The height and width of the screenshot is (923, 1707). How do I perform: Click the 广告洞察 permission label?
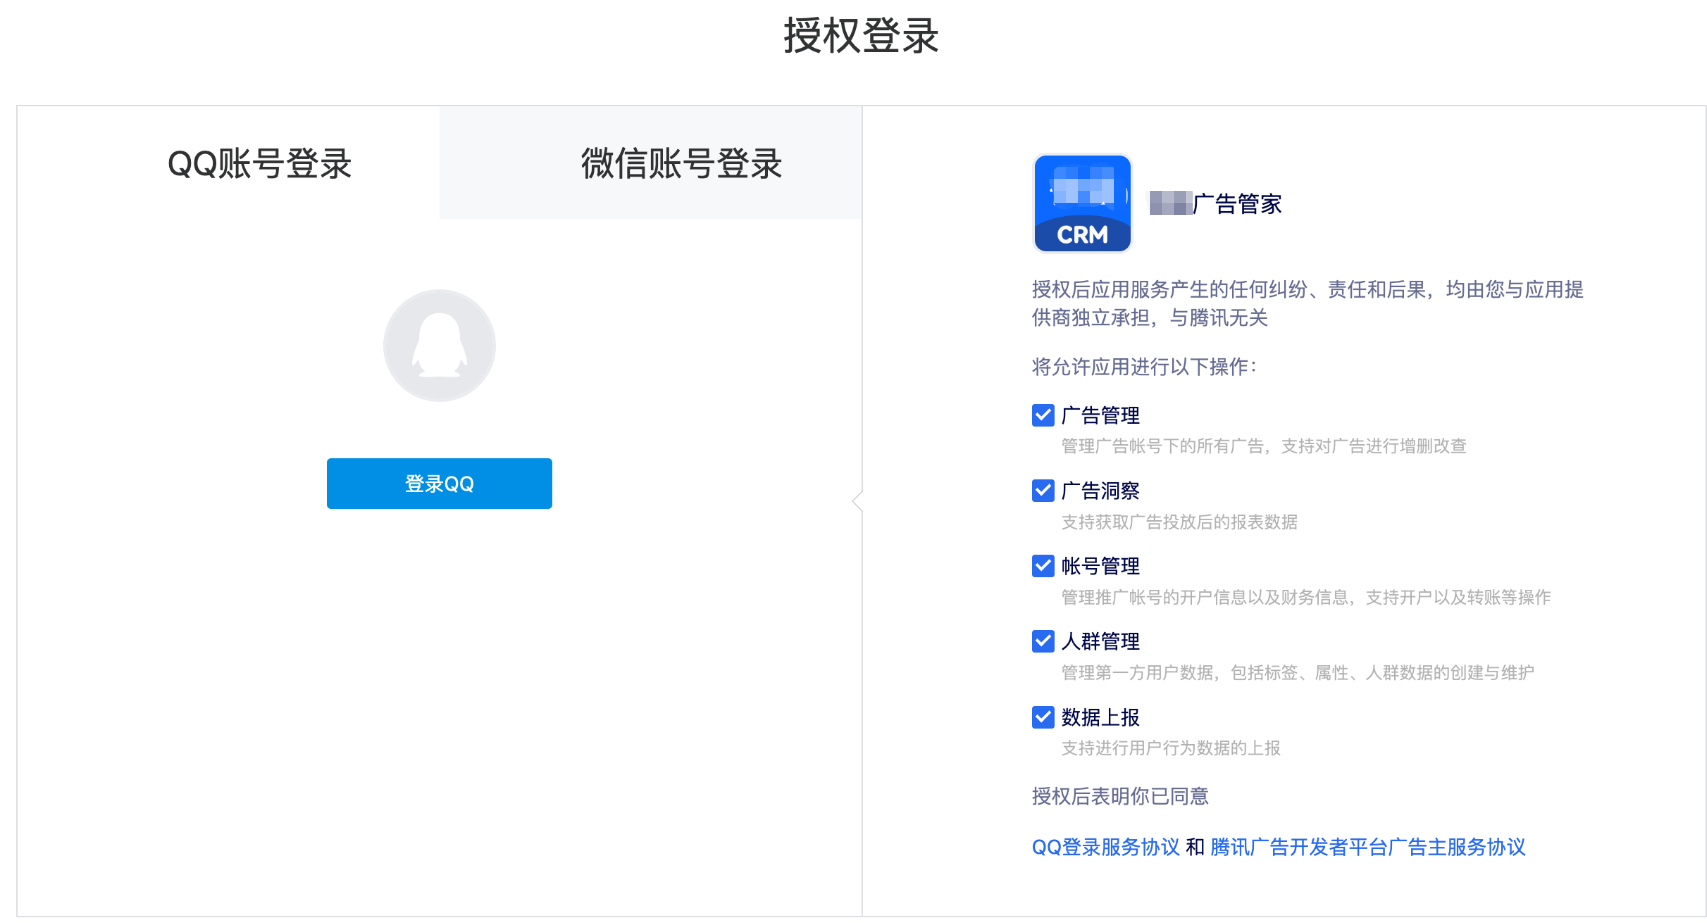(1100, 490)
